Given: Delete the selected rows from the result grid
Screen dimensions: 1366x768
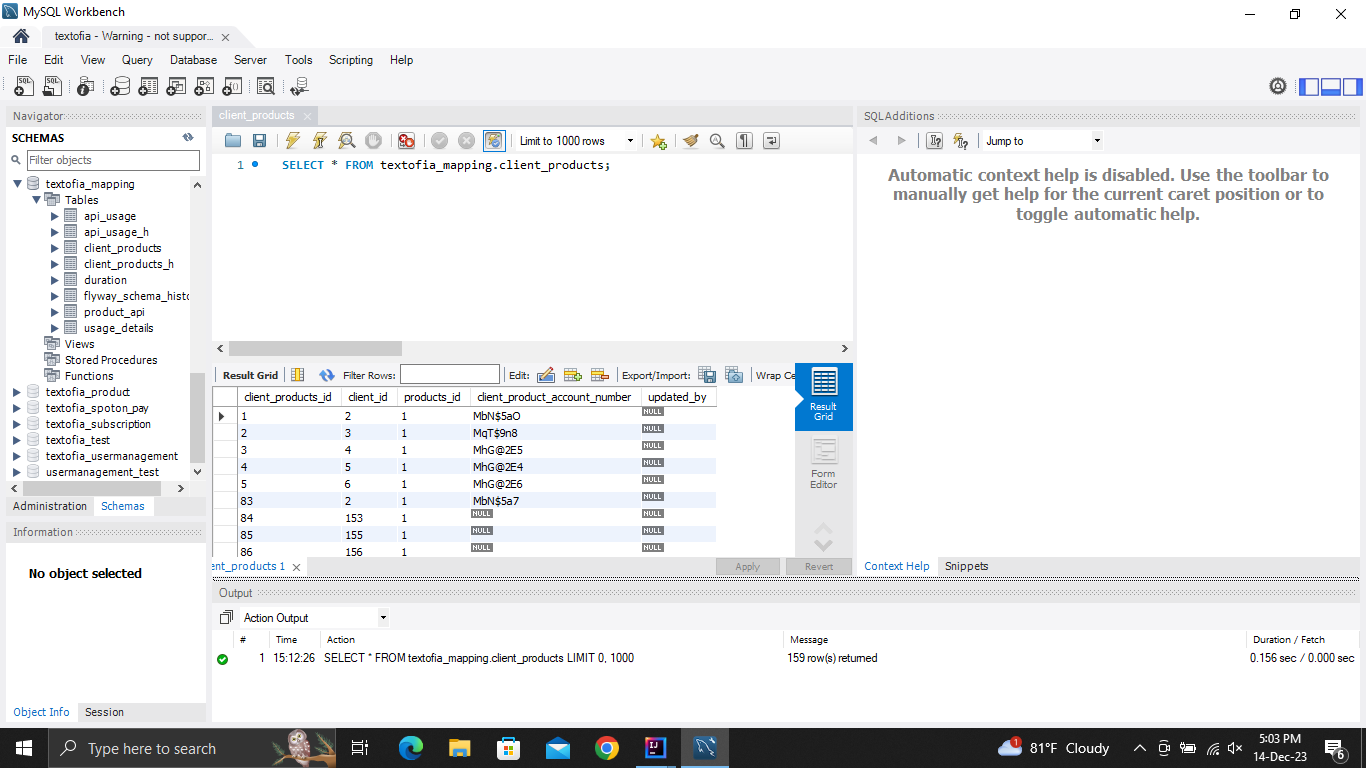Looking at the screenshot, I should point(600,375).
